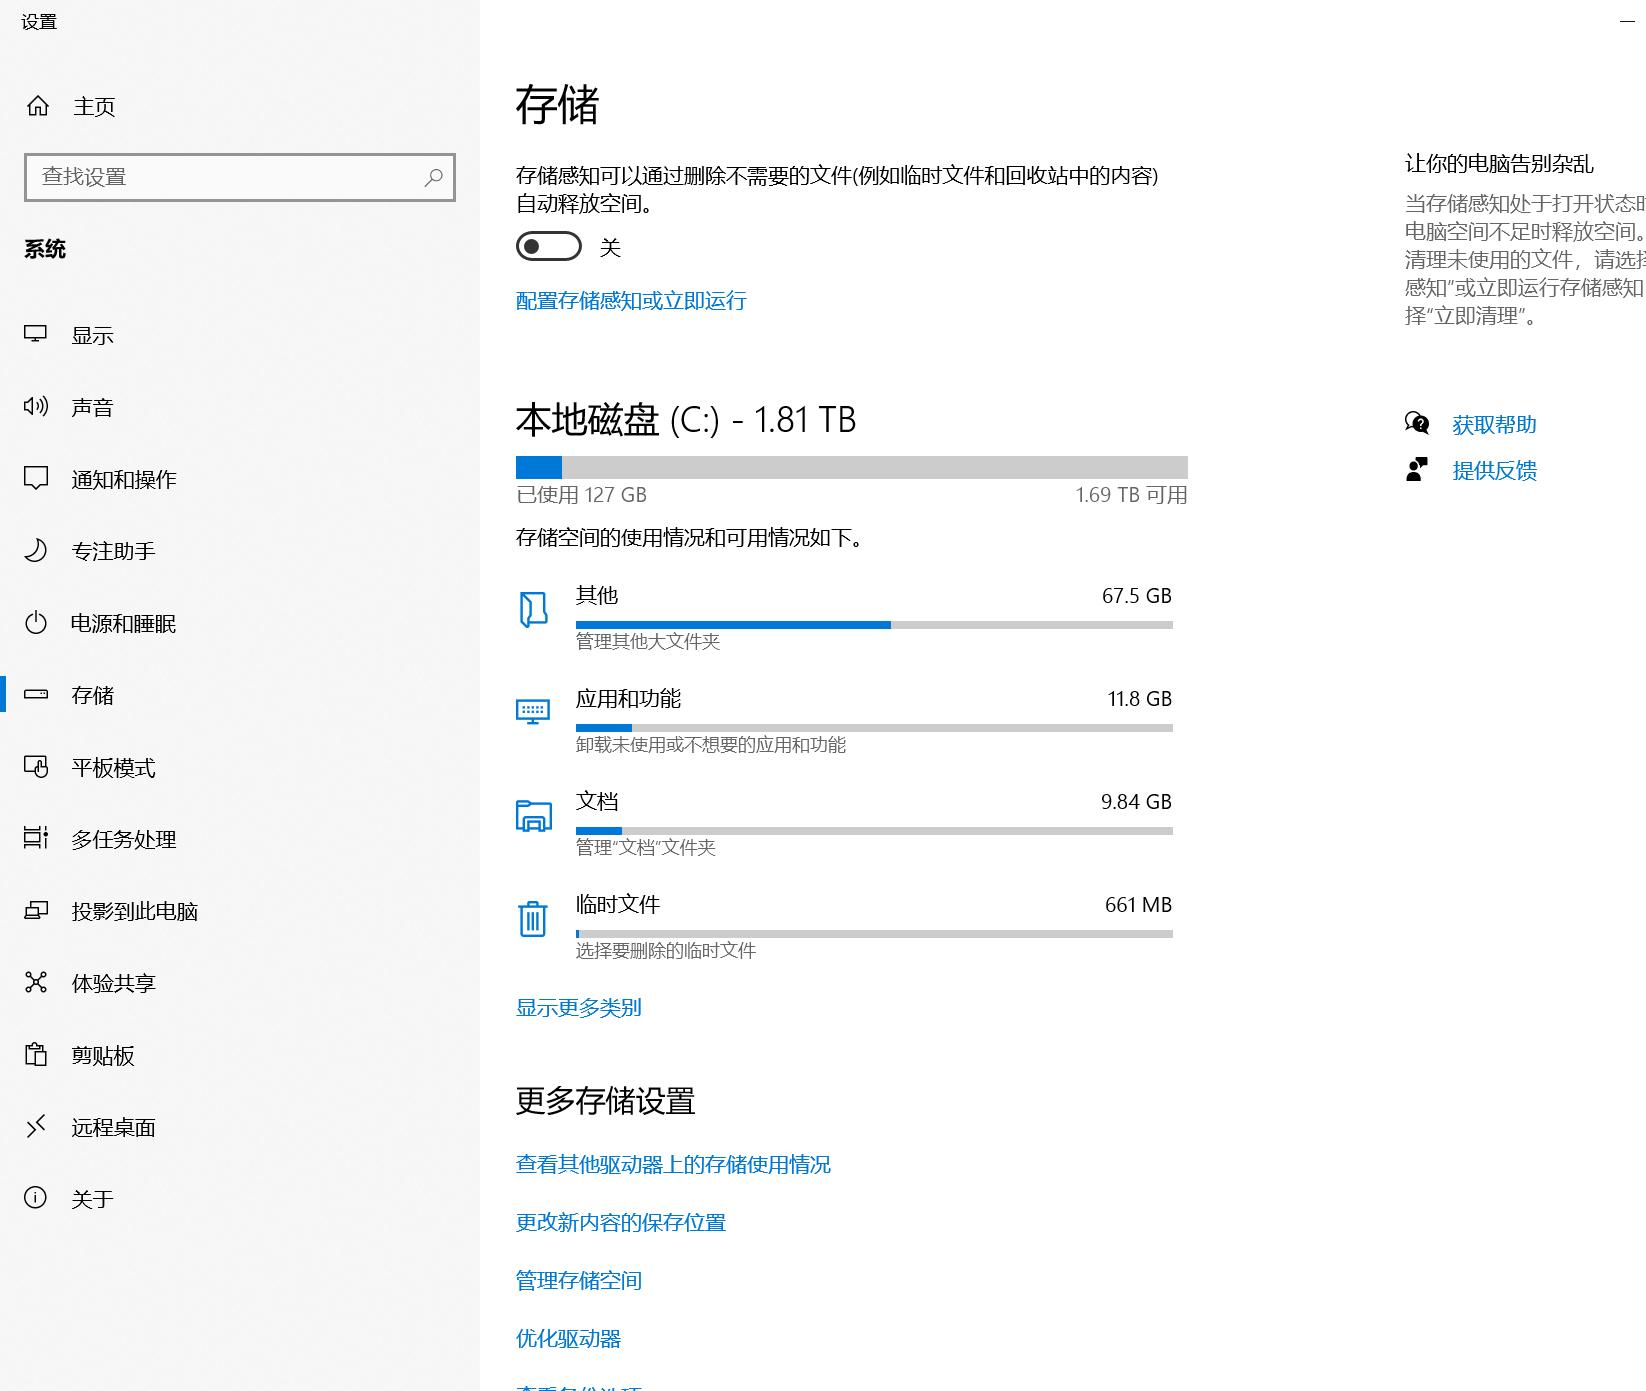Viewport: 1646px width, 1391px height.
Task: Click the 剪贴板 clipboard icon
Action: [36, 1055]
